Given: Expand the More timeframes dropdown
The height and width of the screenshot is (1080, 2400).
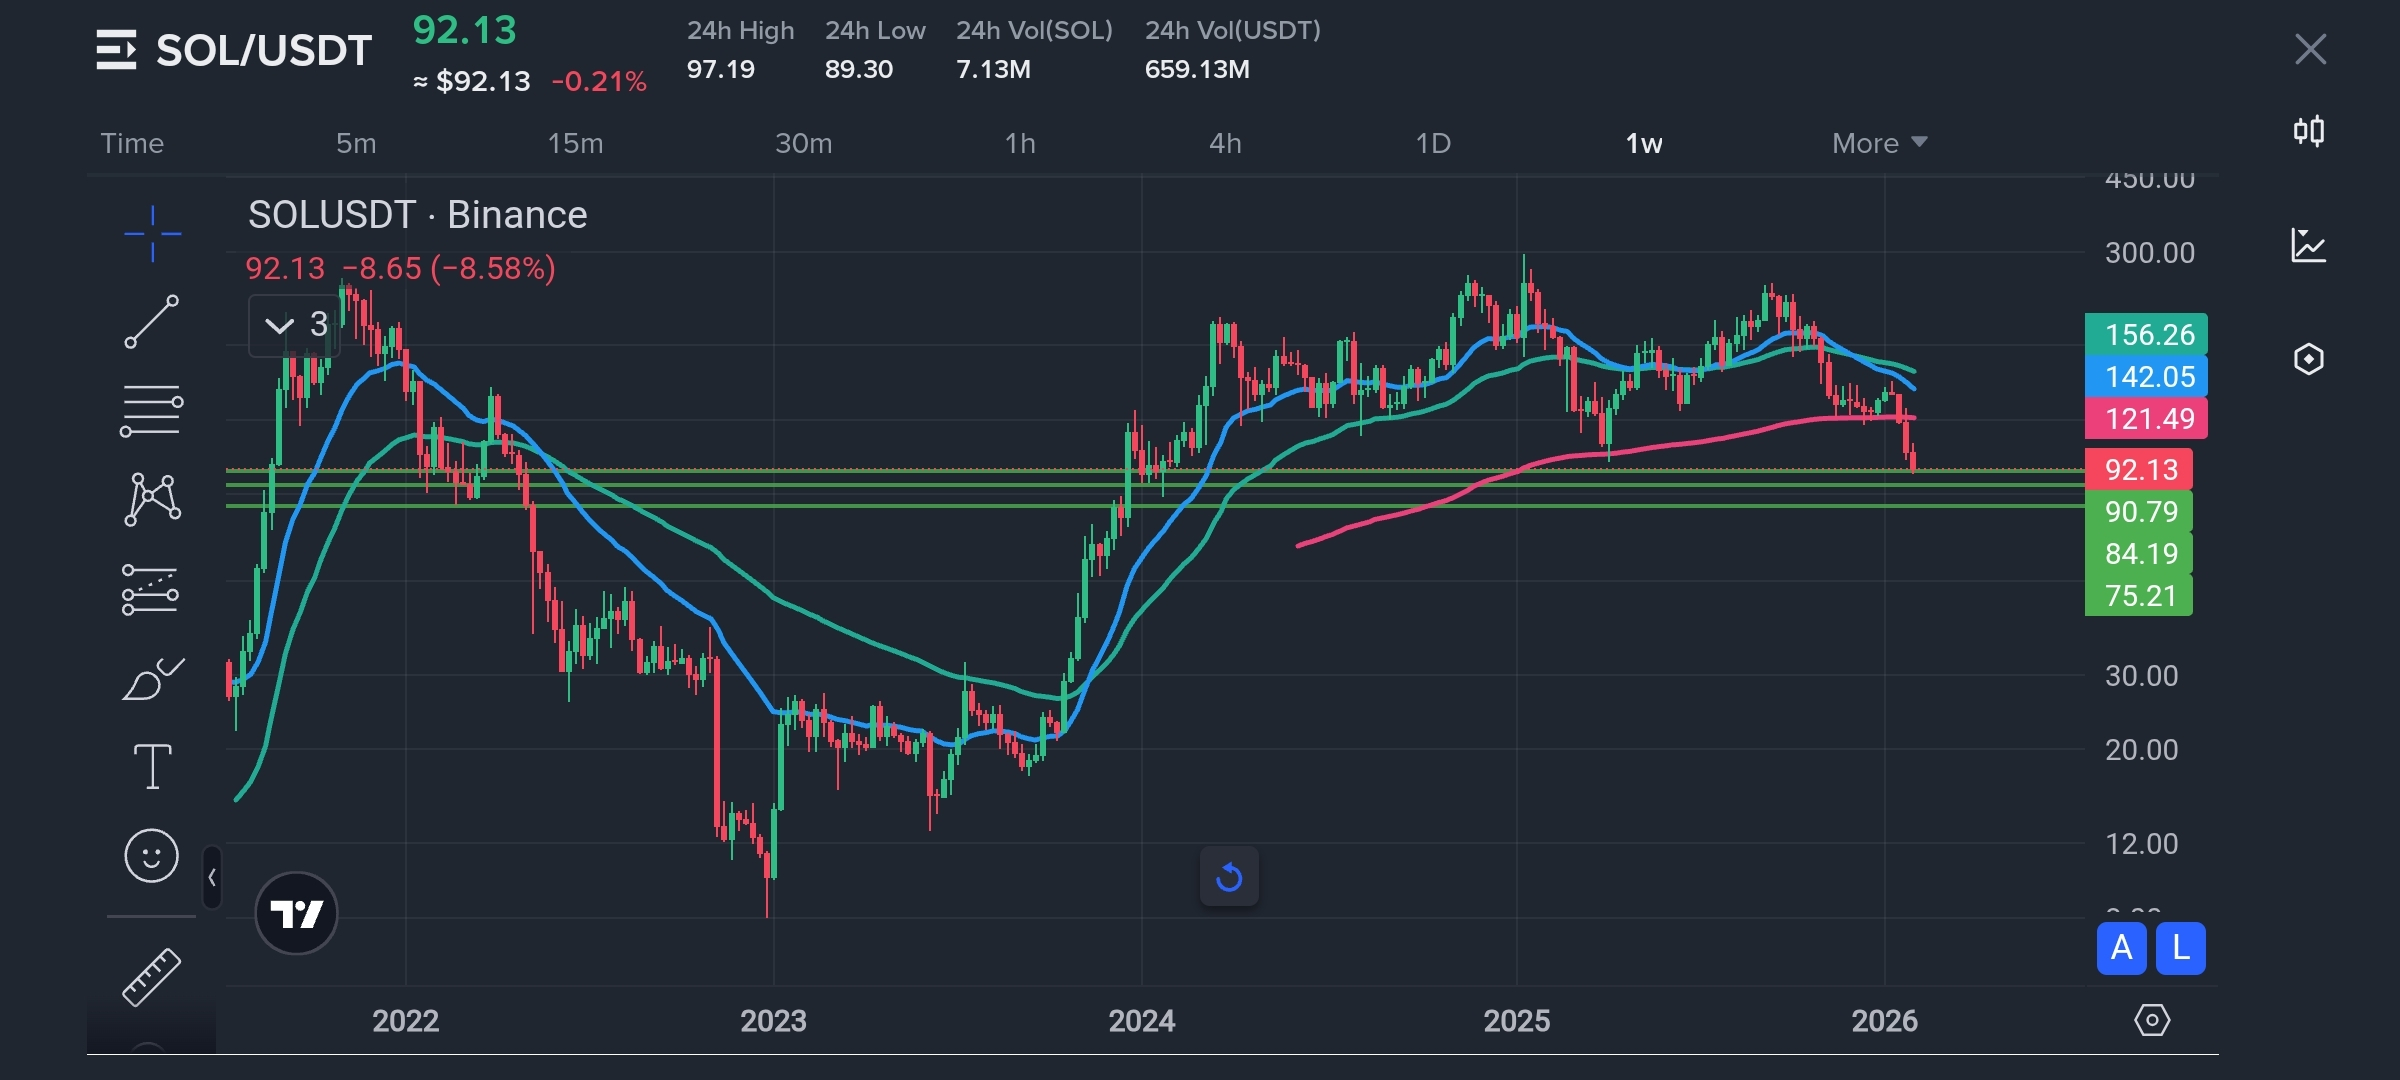Looking at the screenshot, I should tap(1878, 143).
